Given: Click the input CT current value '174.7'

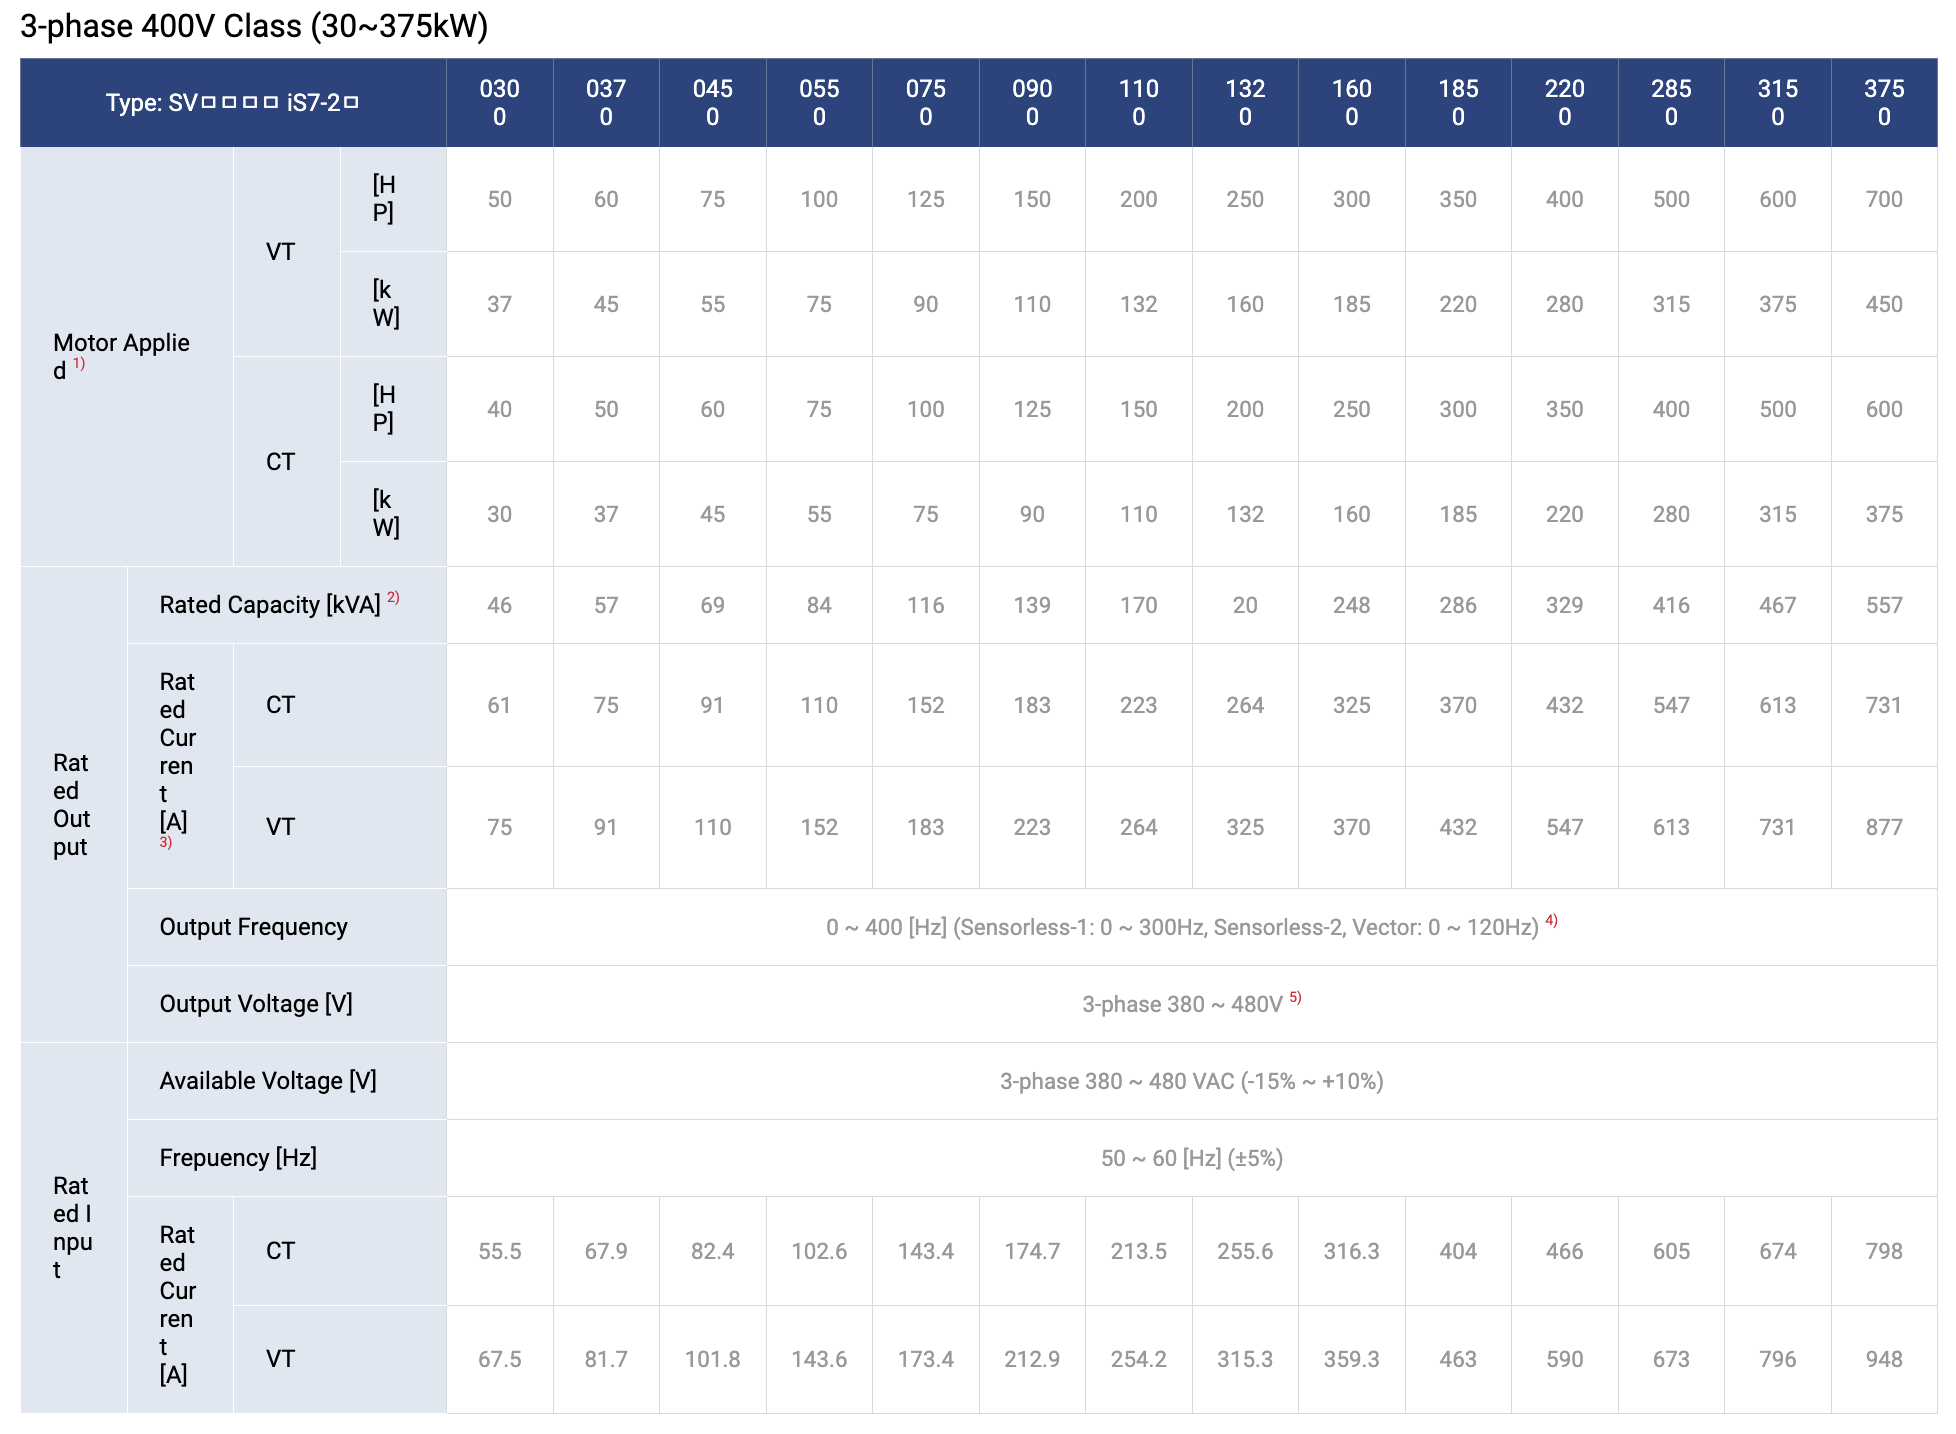Looking at the screenshot, I should click(1032, 1251).
